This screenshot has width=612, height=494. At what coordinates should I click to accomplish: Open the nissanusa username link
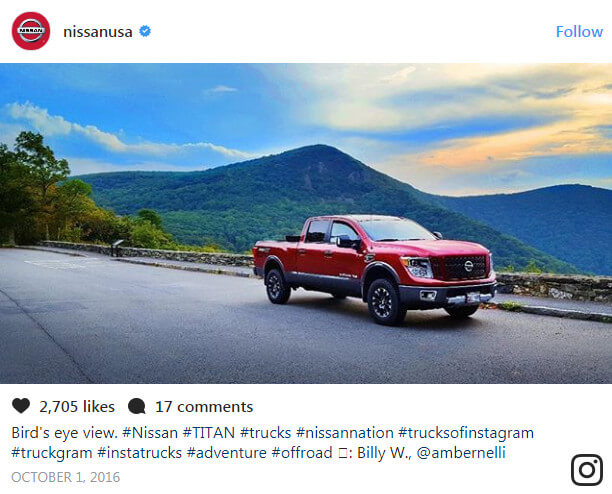98,31
